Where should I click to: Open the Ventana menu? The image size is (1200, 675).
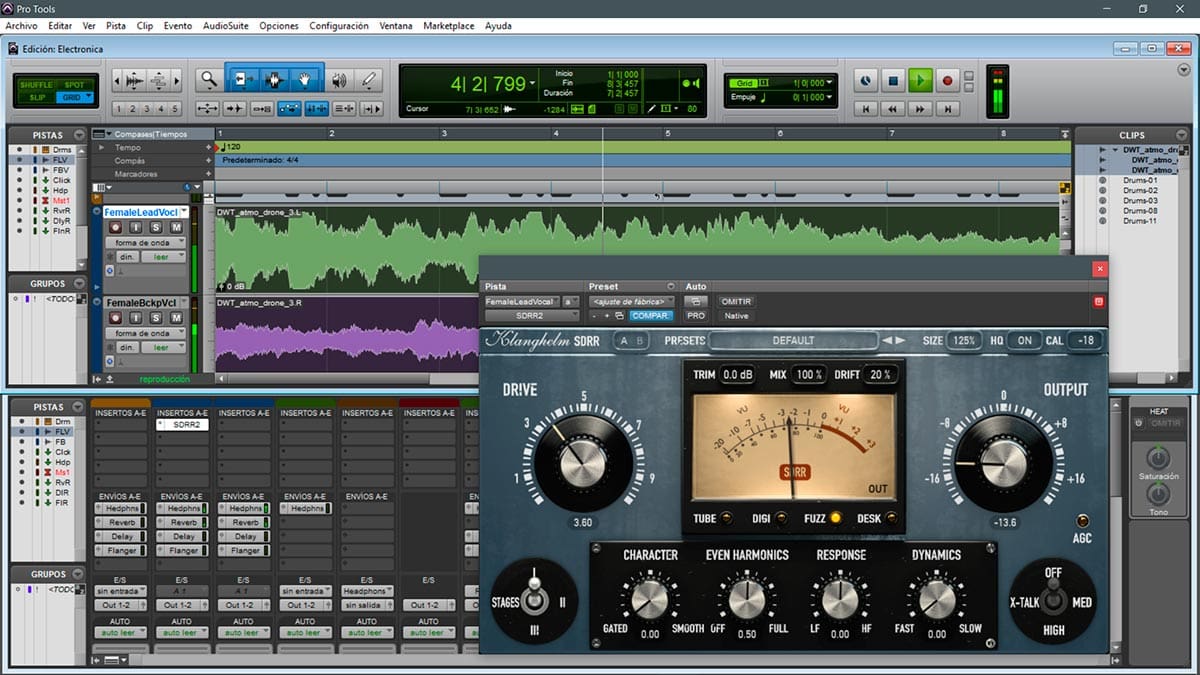(395, 25)
